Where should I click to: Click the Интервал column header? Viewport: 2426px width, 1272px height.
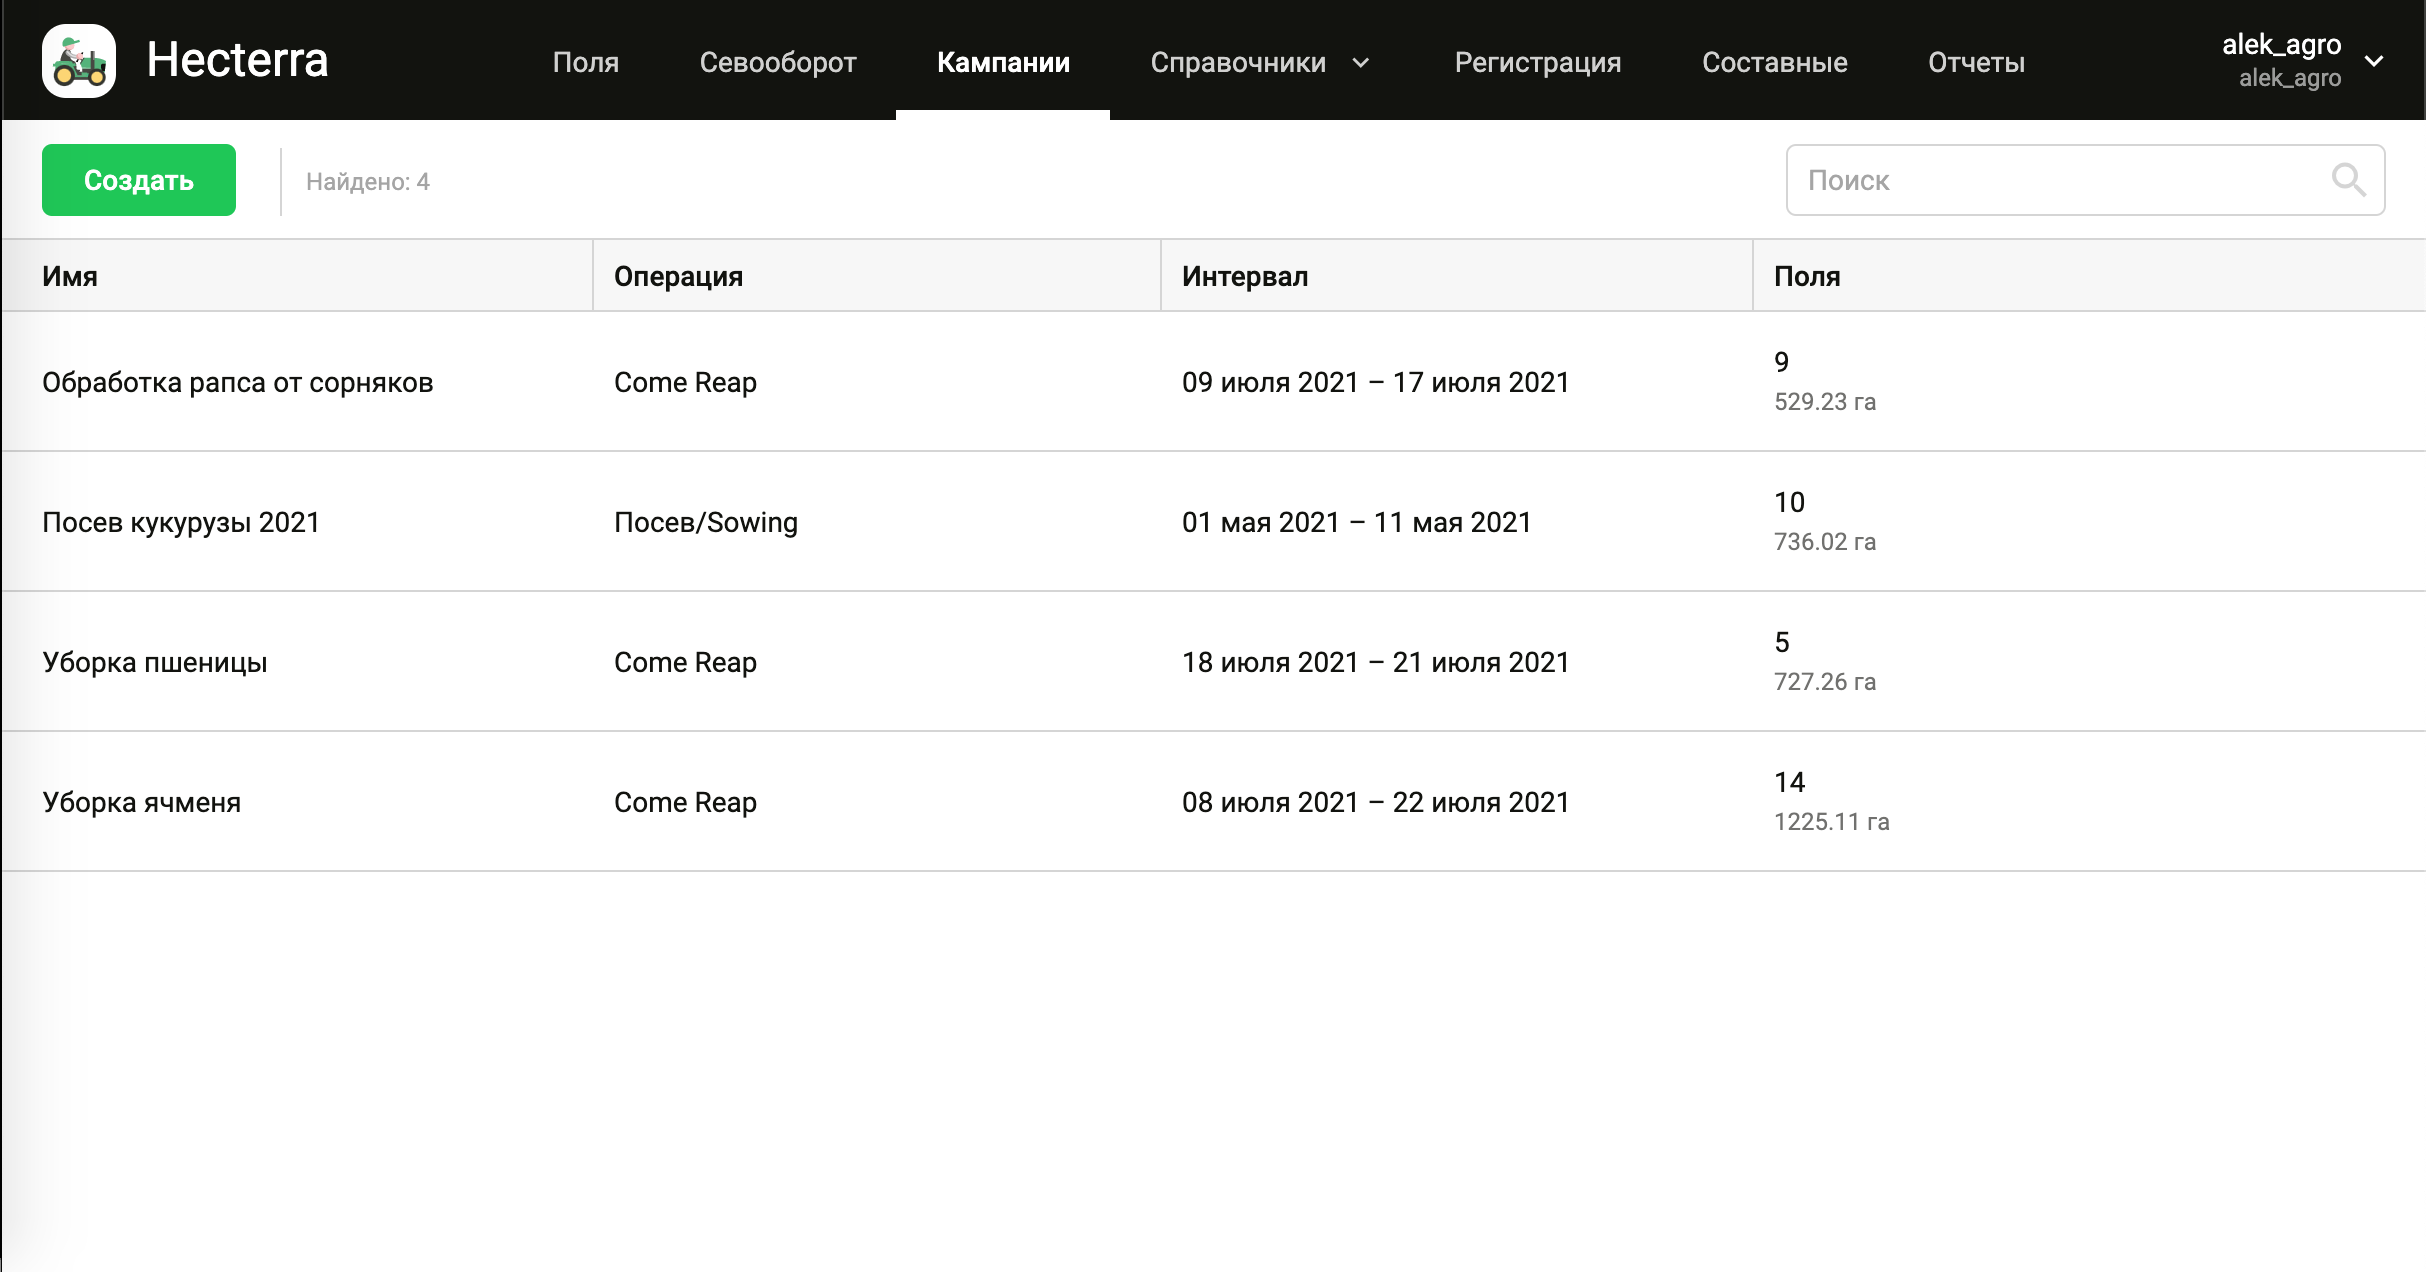[1244, 276]
